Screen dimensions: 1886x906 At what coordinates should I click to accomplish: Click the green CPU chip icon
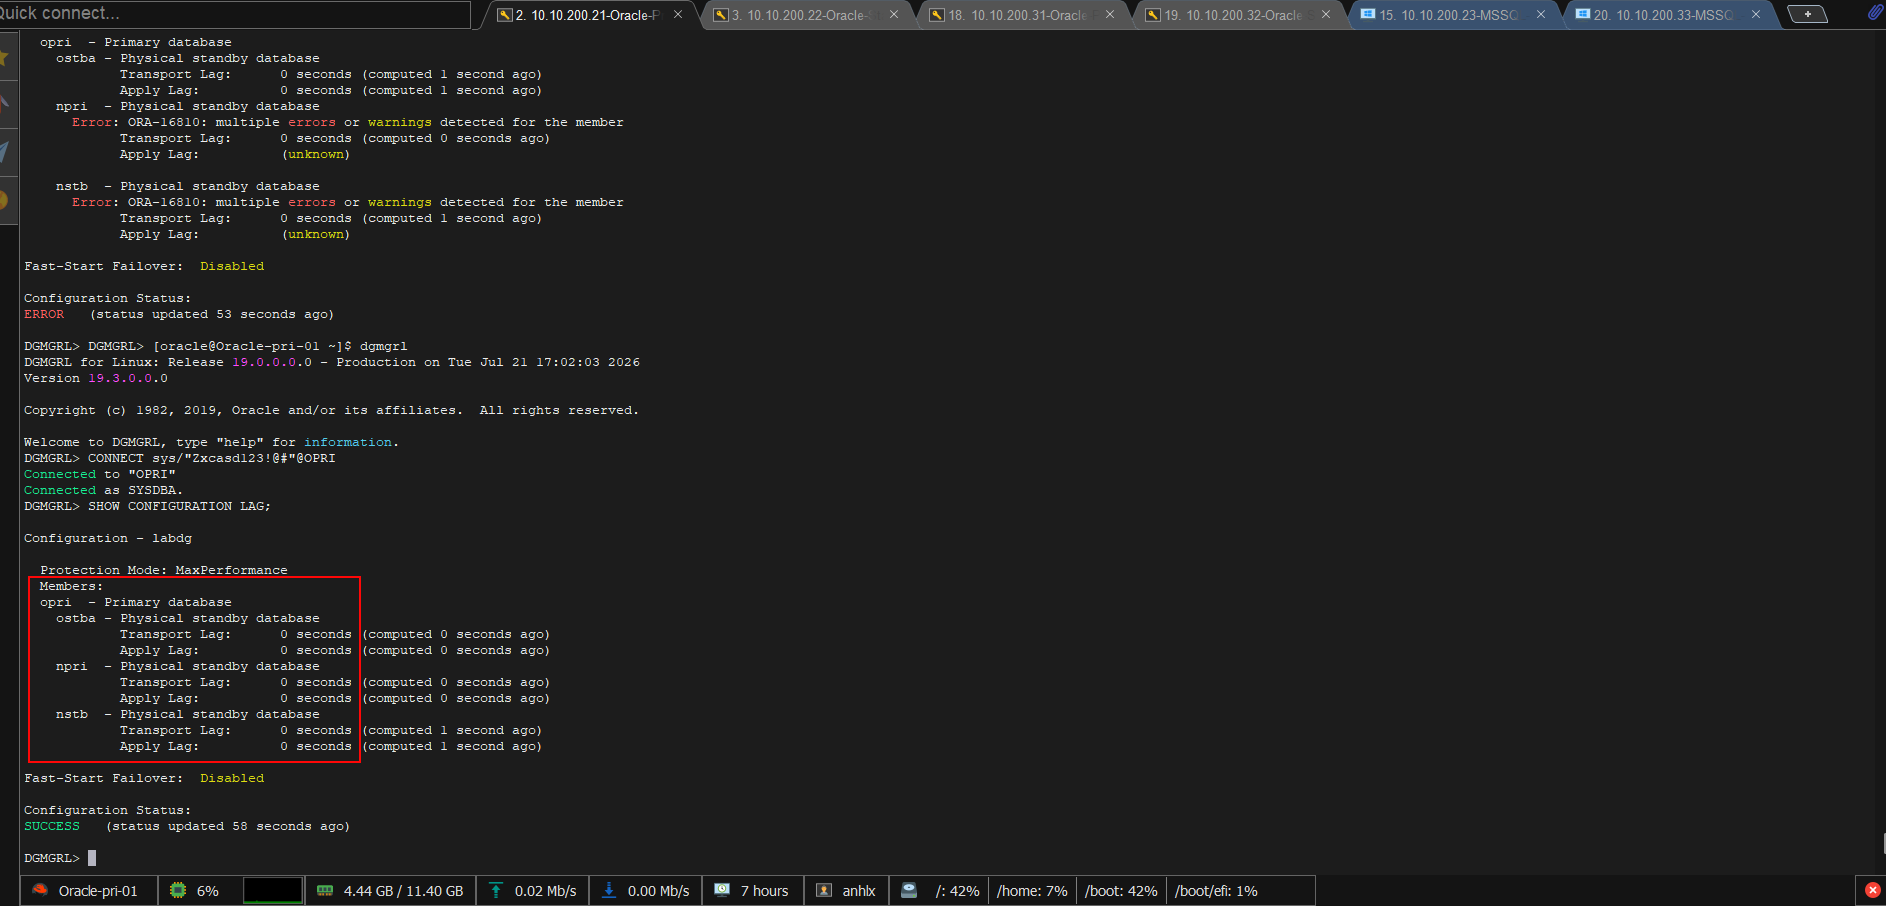[178, 890]
